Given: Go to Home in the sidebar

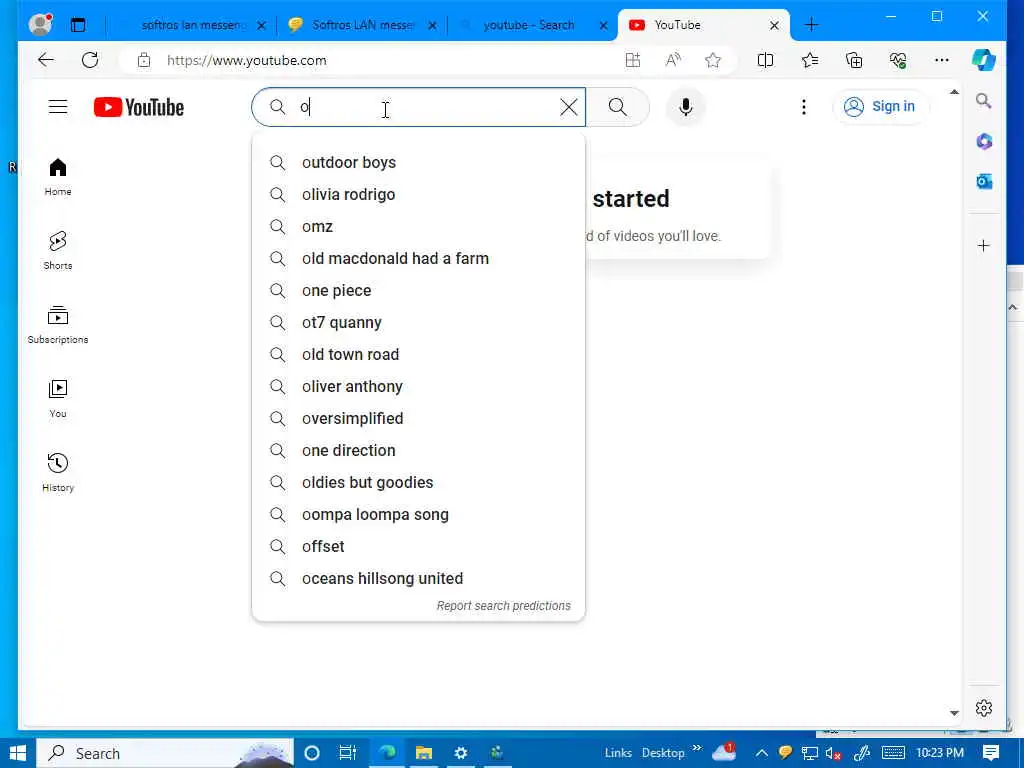Looking at the screenshot, I should tap(58, 177).
